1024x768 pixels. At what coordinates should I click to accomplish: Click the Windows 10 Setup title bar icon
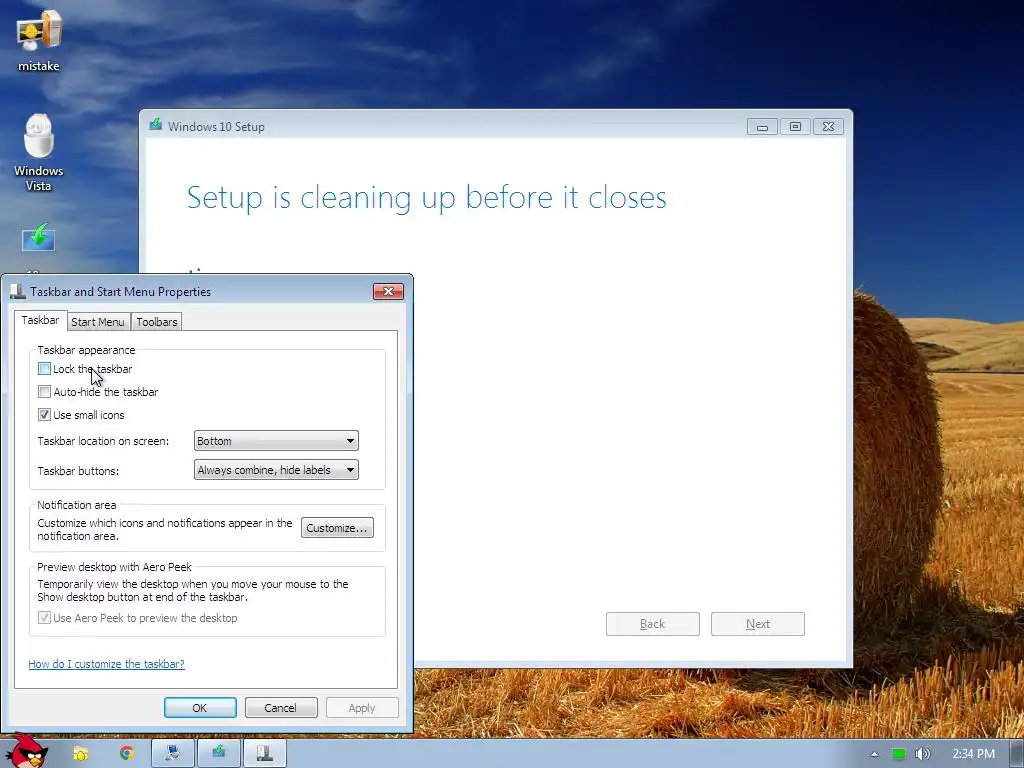155,125
